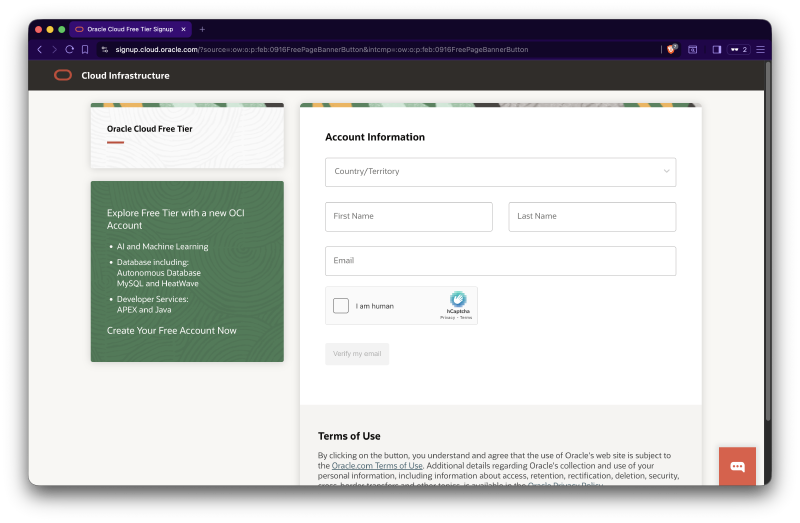Click the Account Information heading
The image size is (800, 523).
pos(375,137)
